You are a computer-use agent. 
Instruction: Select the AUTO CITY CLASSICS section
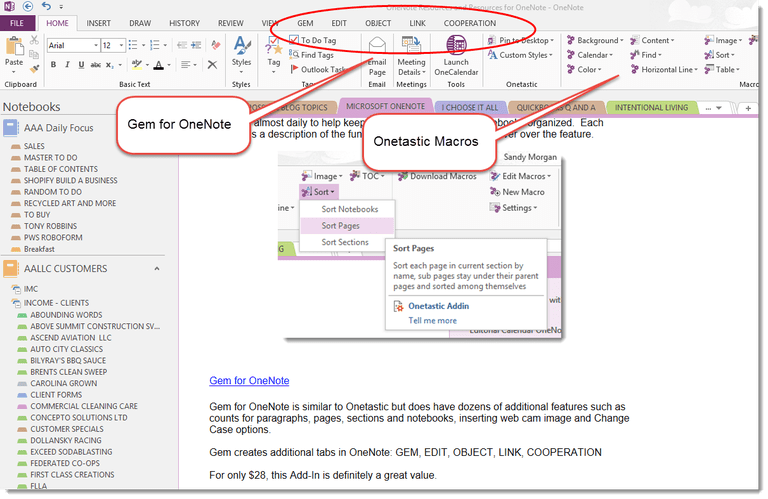(x=67, y=349)
